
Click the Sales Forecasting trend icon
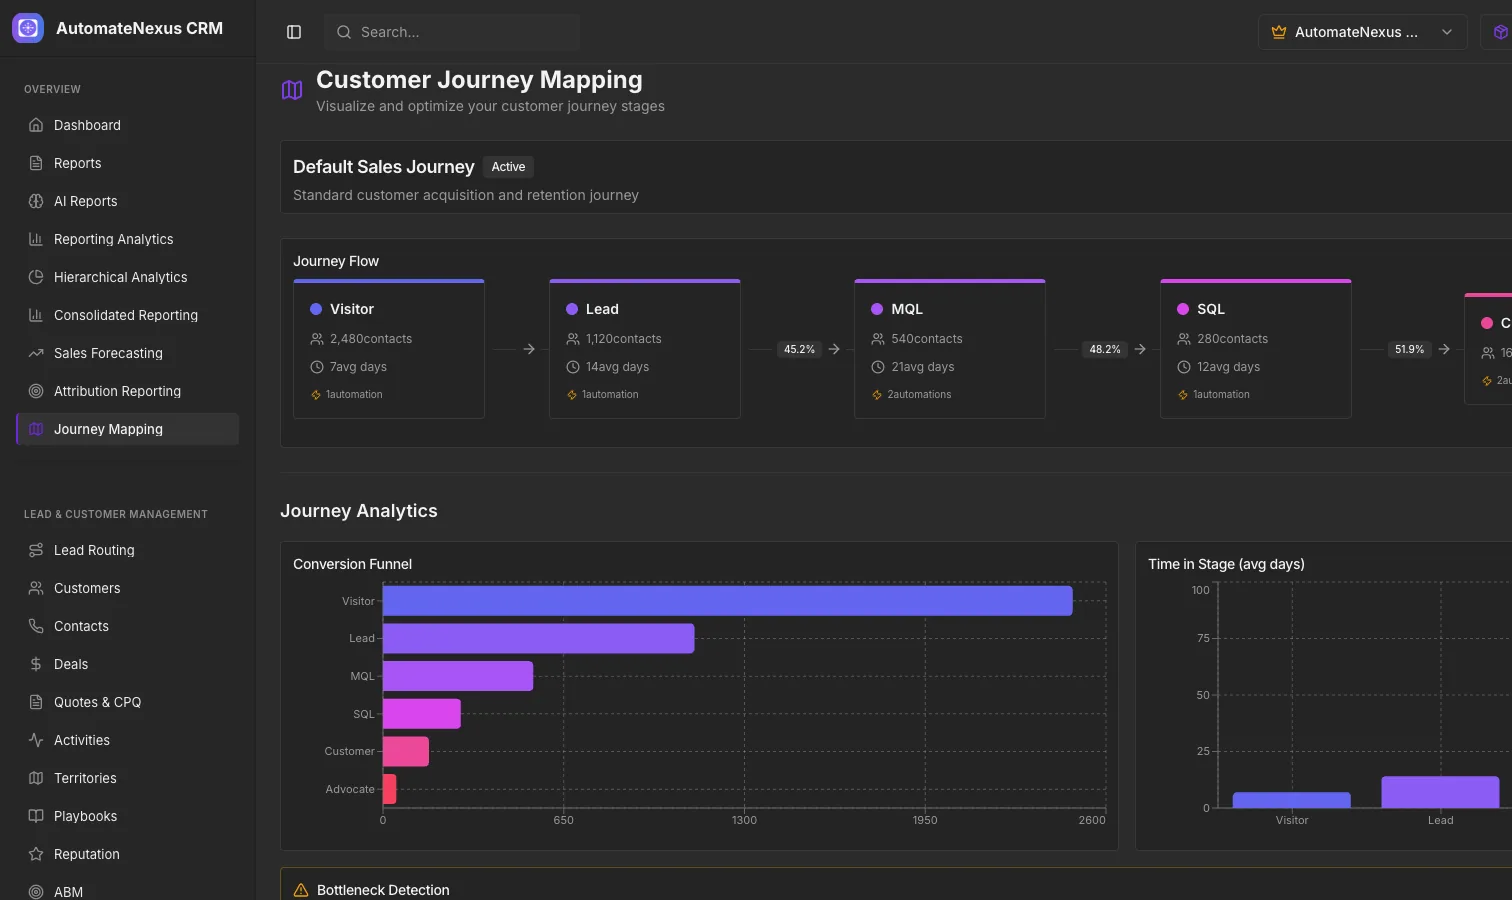(36, 353)
